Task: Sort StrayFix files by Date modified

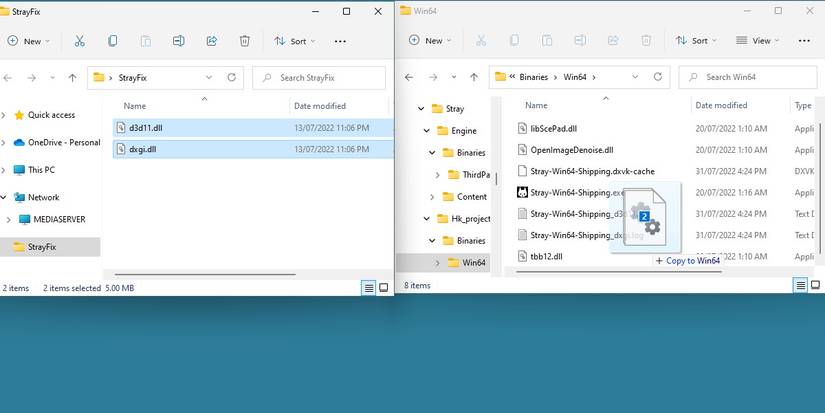Action: [320, 106]
